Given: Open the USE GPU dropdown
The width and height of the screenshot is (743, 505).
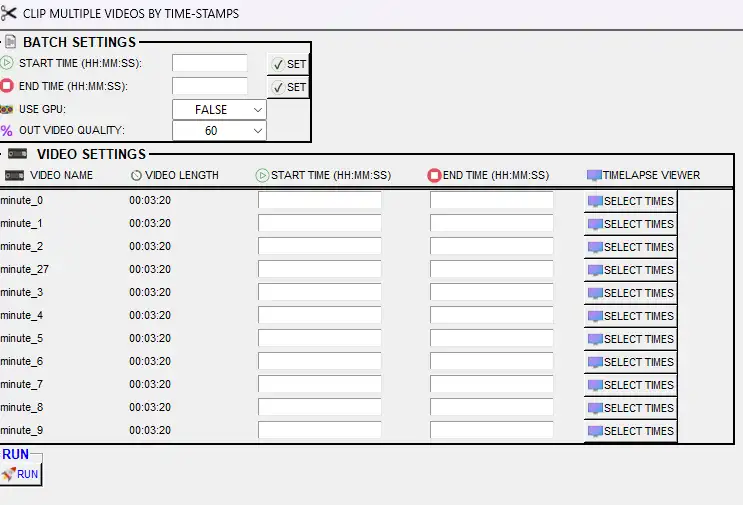Looking at the screenshot, I should pos(219,110).
